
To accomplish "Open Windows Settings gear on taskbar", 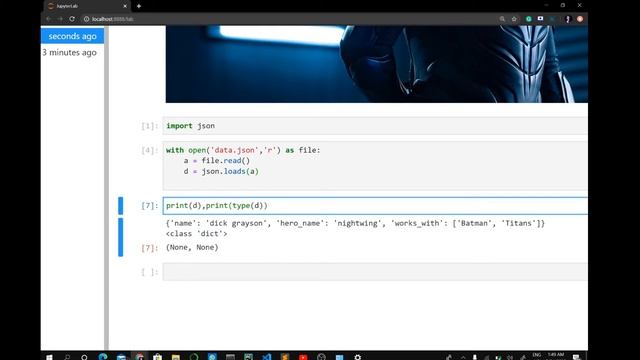I will coord(358,357).
